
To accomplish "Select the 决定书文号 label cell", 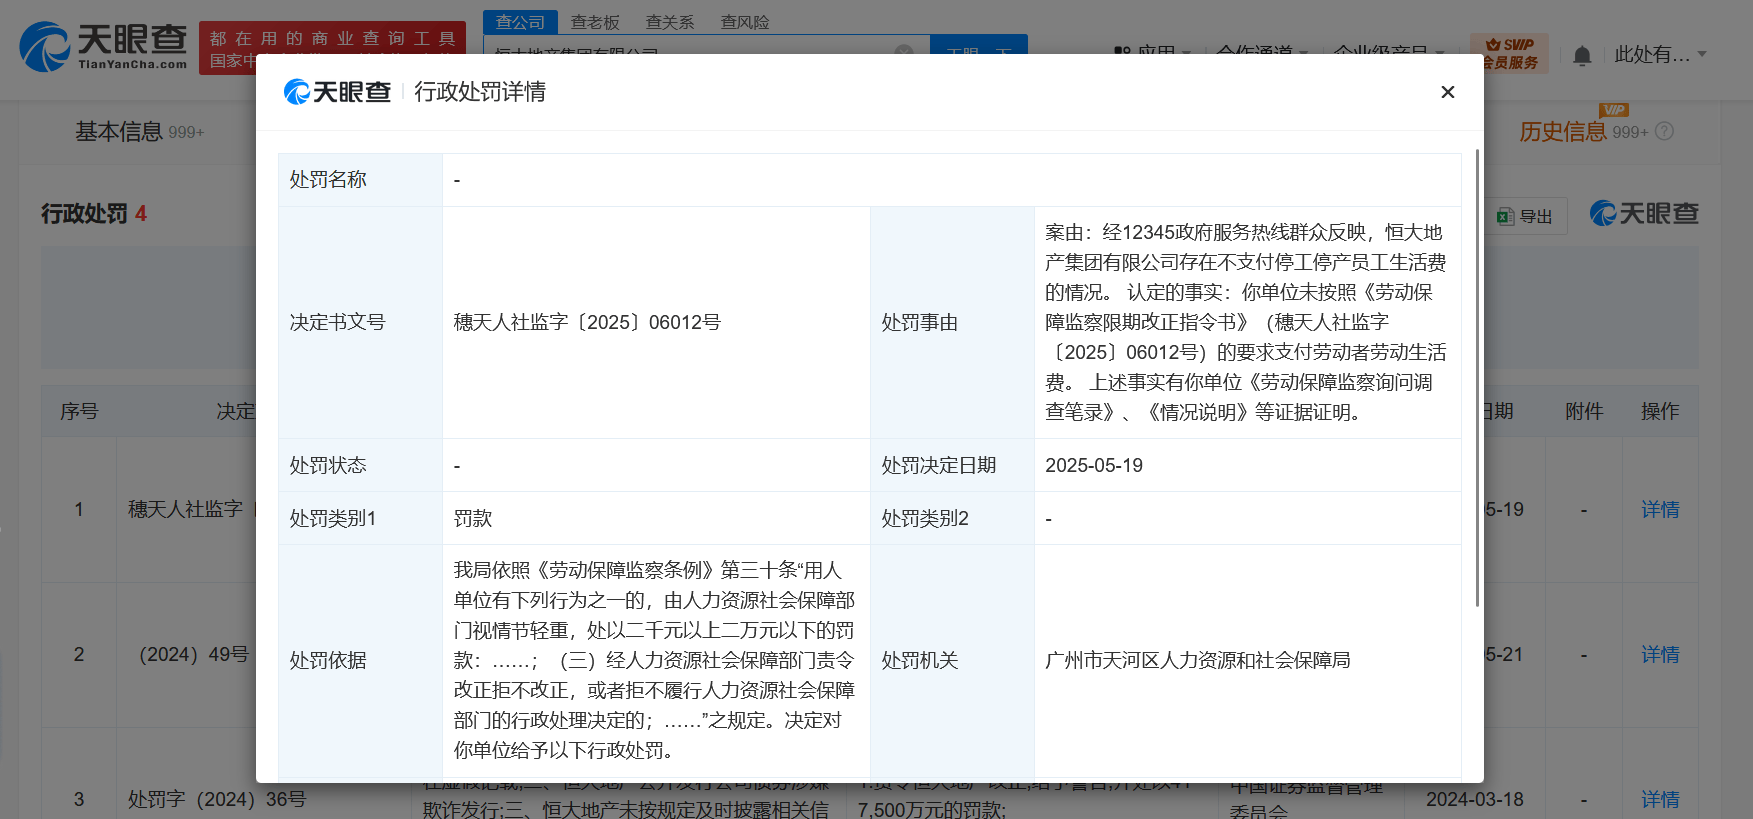I will point(360,322).
